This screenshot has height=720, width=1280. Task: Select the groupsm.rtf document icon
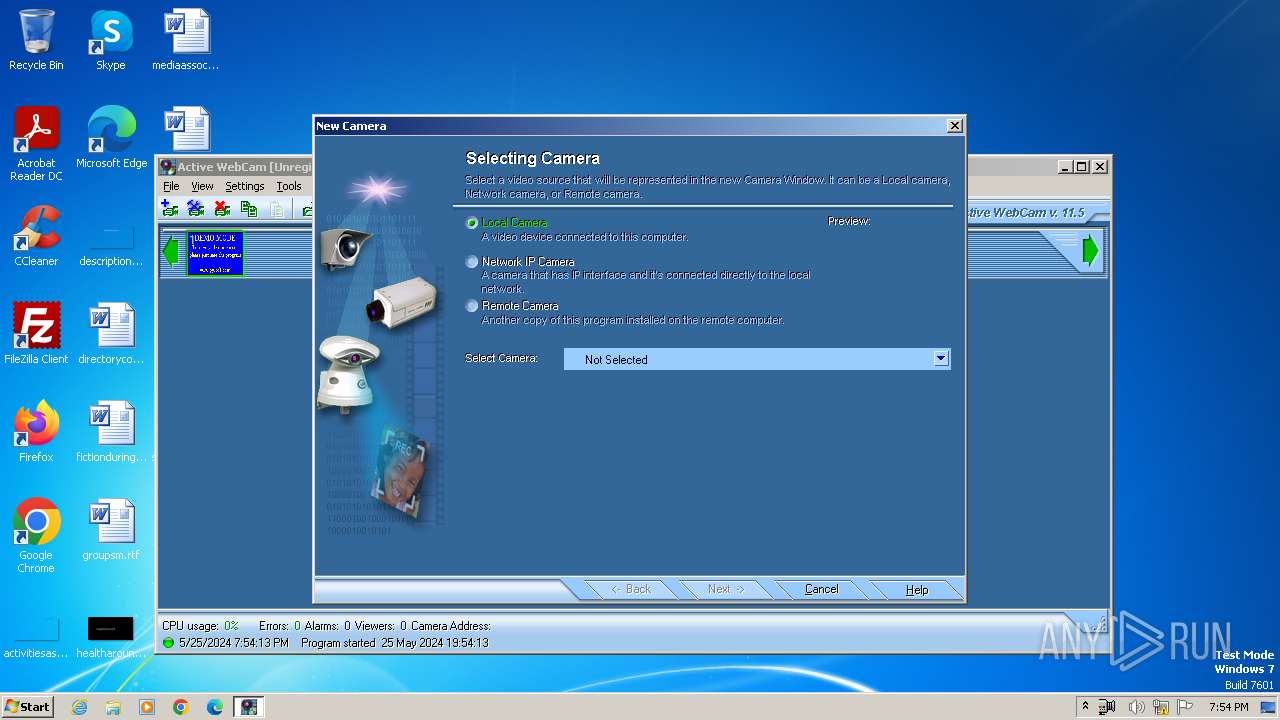[111, 530]
